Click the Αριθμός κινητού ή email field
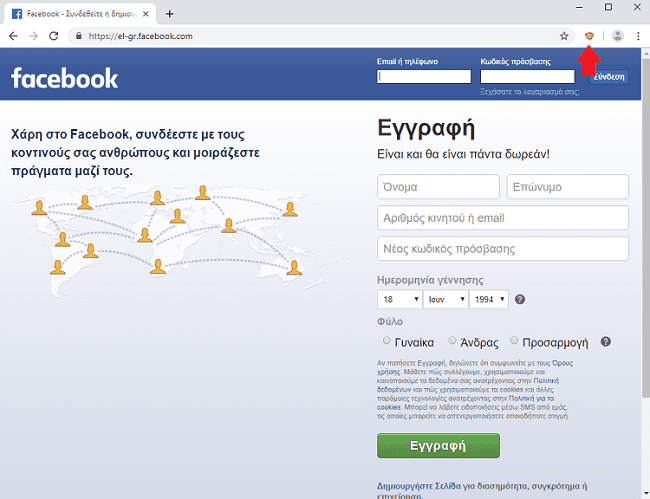This screenshot has width=650, height=499. 503,218
